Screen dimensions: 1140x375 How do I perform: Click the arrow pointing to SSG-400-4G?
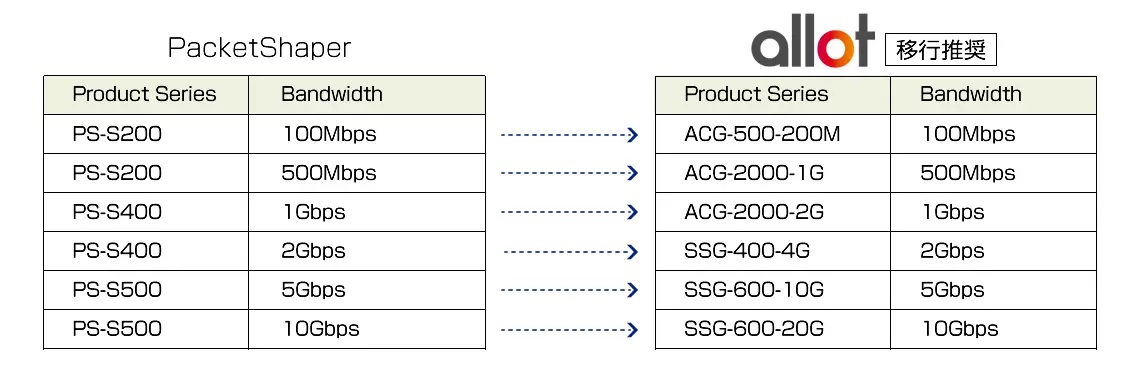(571, 251)
